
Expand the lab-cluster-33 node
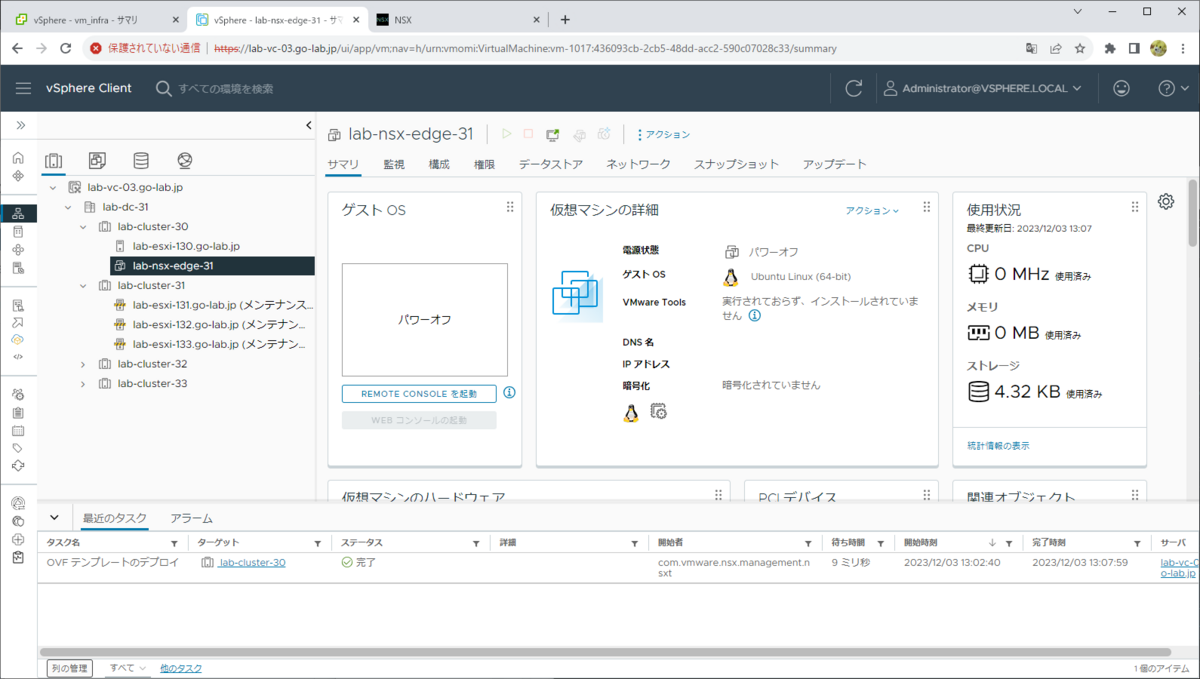point(83,384)
